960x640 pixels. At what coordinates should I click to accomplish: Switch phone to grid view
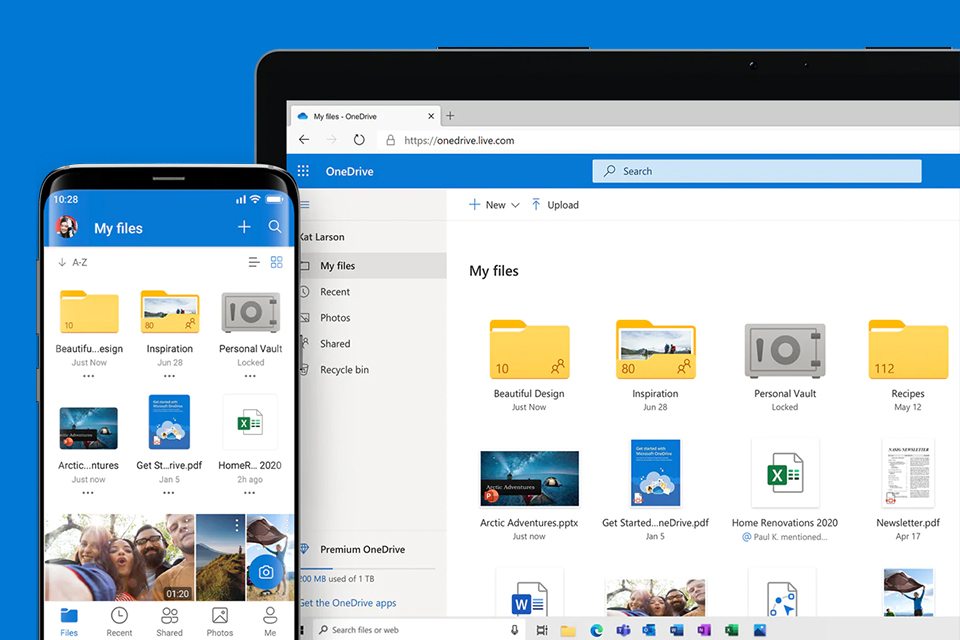[277, 262]
